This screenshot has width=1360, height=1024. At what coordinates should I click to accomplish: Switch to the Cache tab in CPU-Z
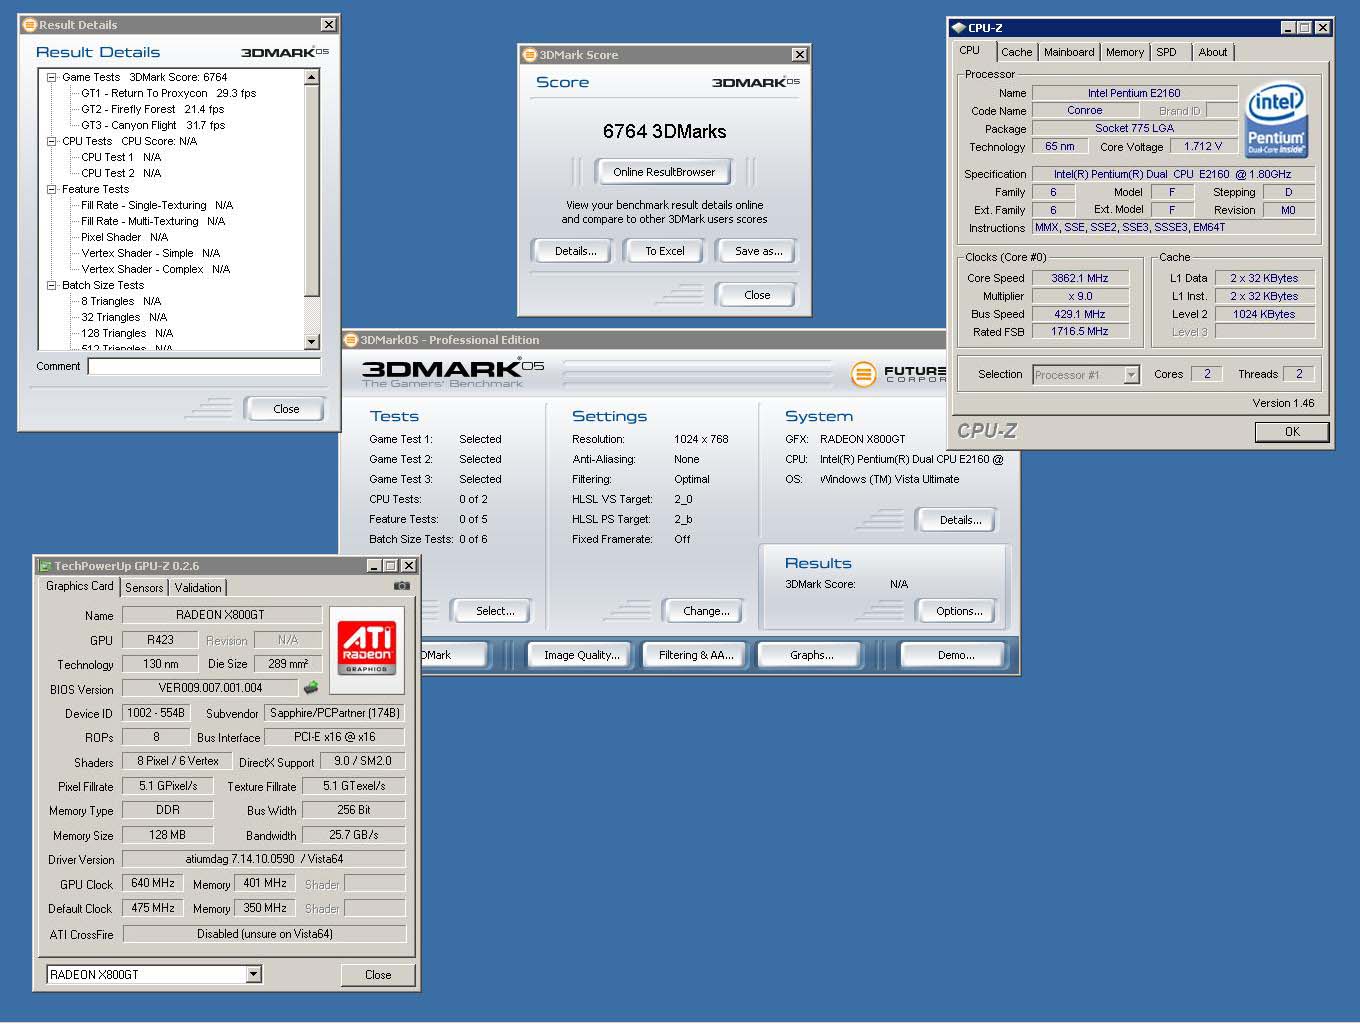(x=1016, y=52)
